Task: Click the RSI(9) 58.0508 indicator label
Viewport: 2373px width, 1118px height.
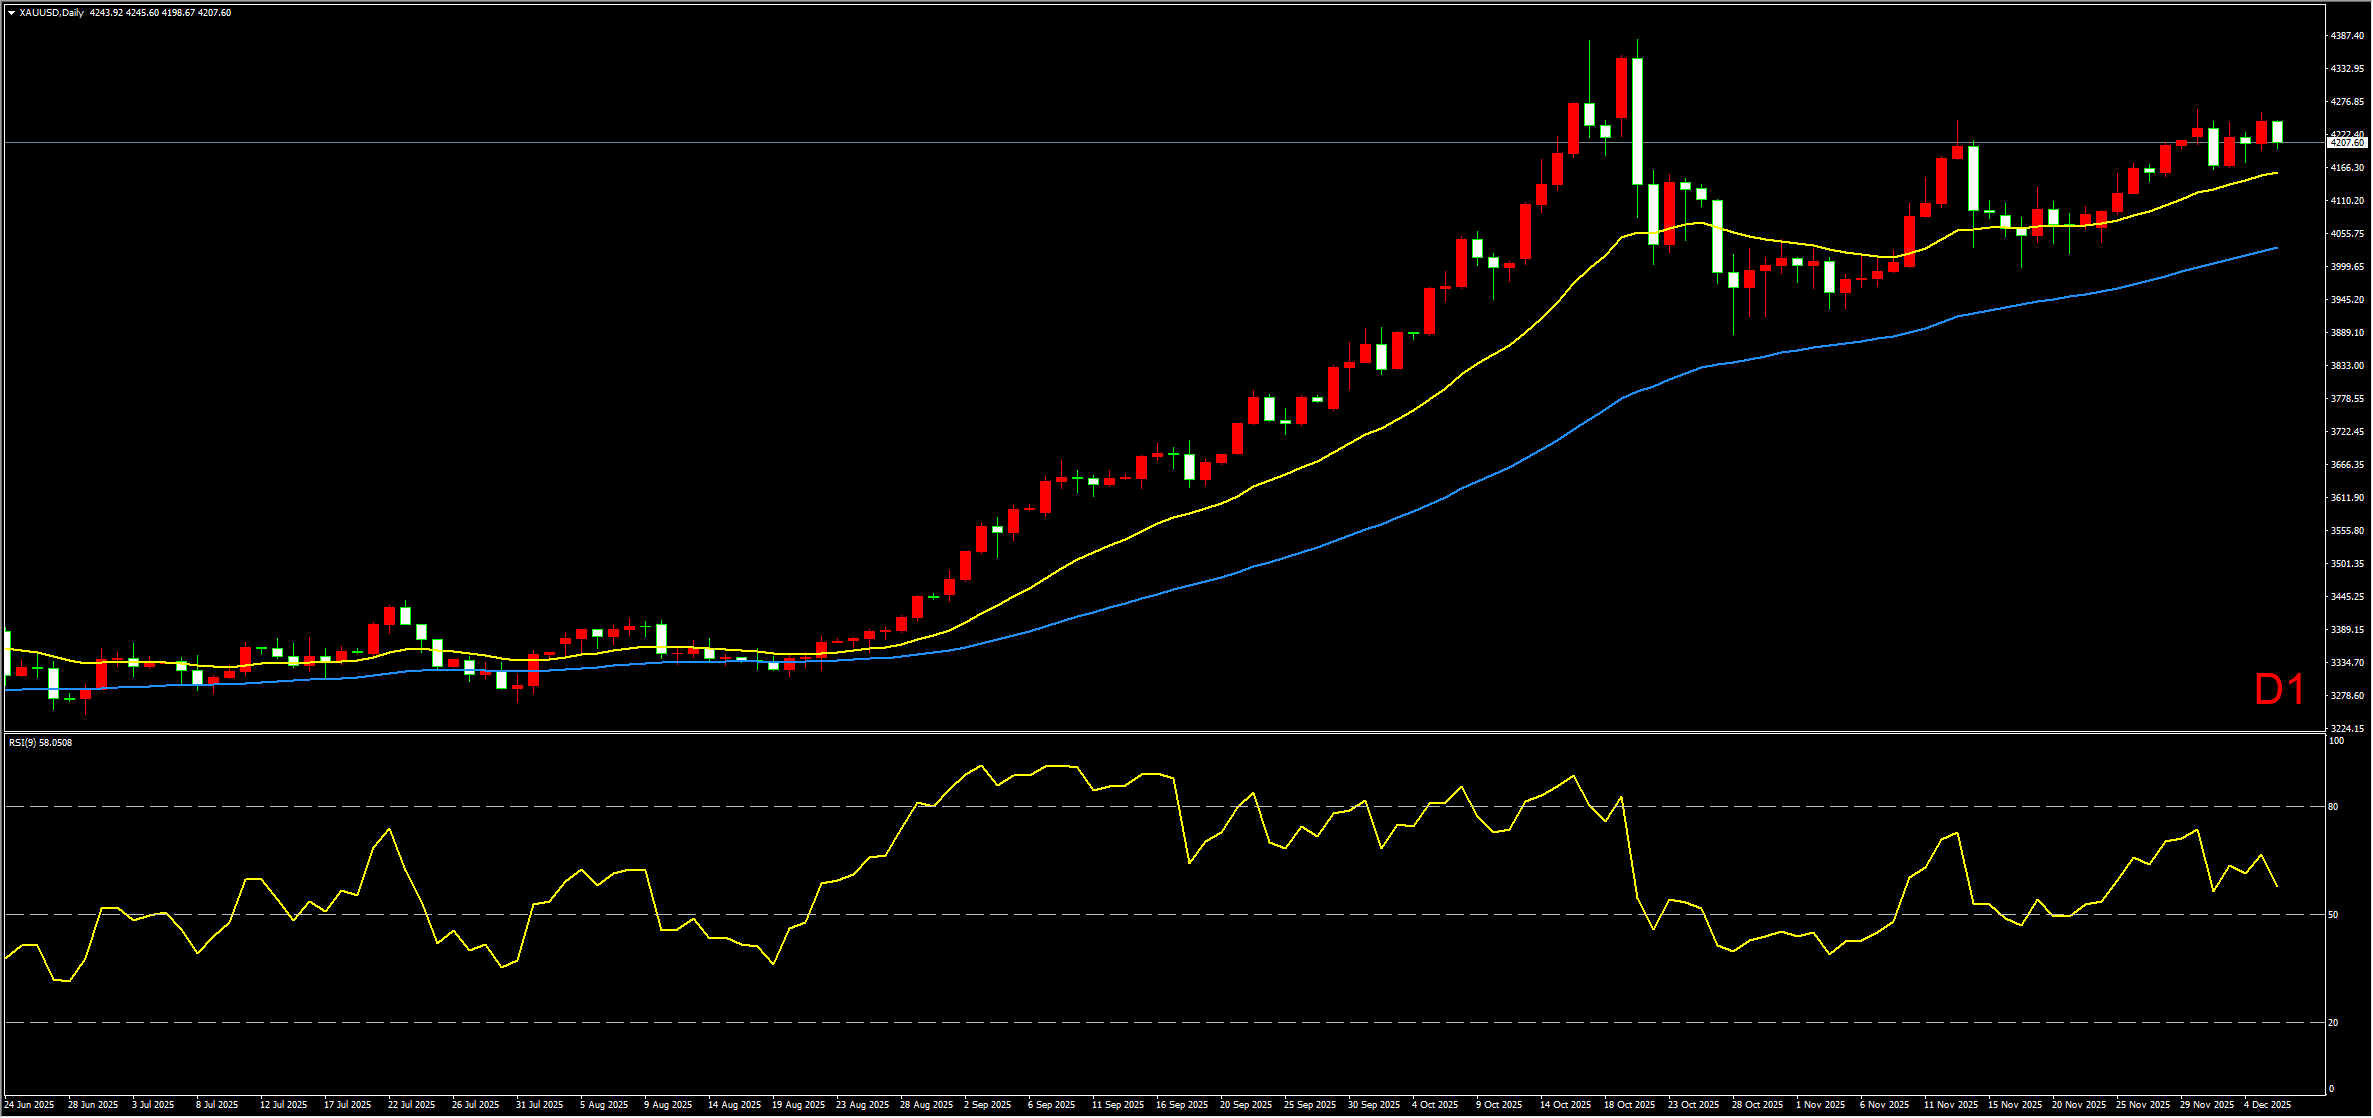Action: pos(40,743)
